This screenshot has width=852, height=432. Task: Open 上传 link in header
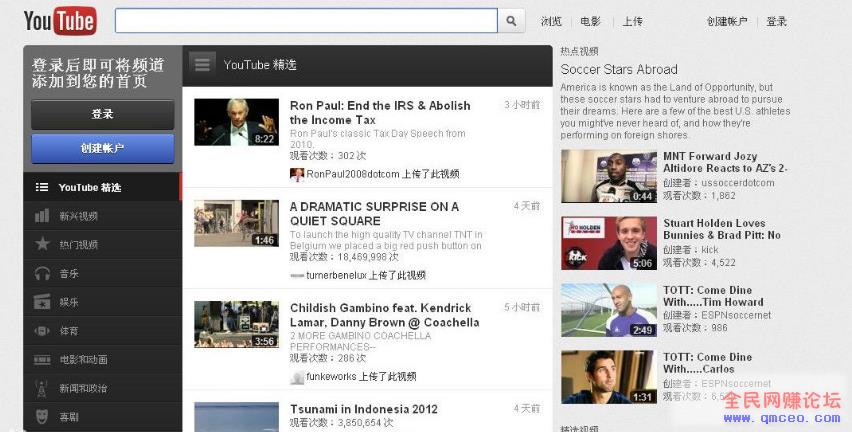(x=632, y=21)
